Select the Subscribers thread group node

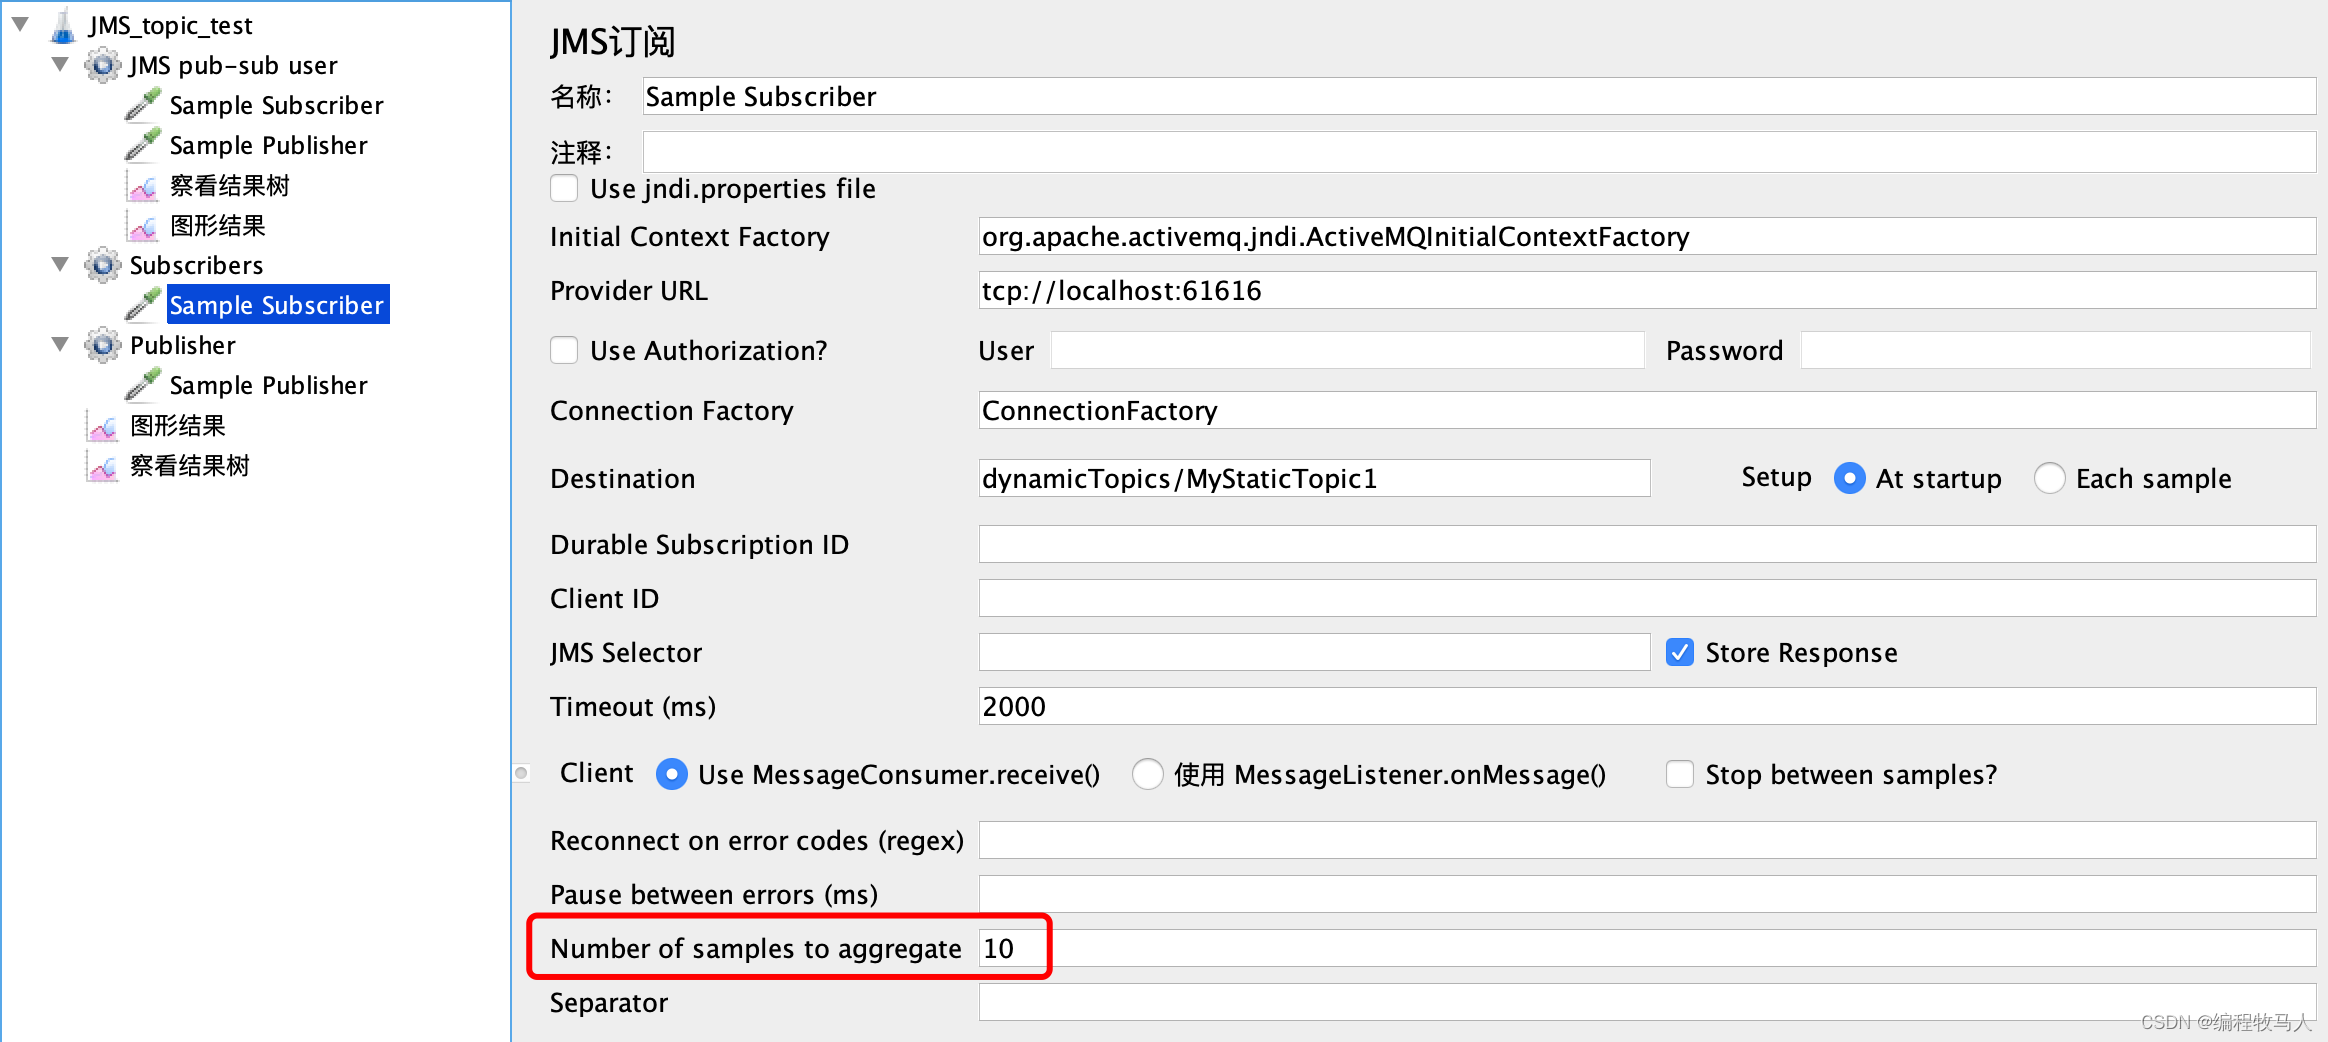click(196, 265)
